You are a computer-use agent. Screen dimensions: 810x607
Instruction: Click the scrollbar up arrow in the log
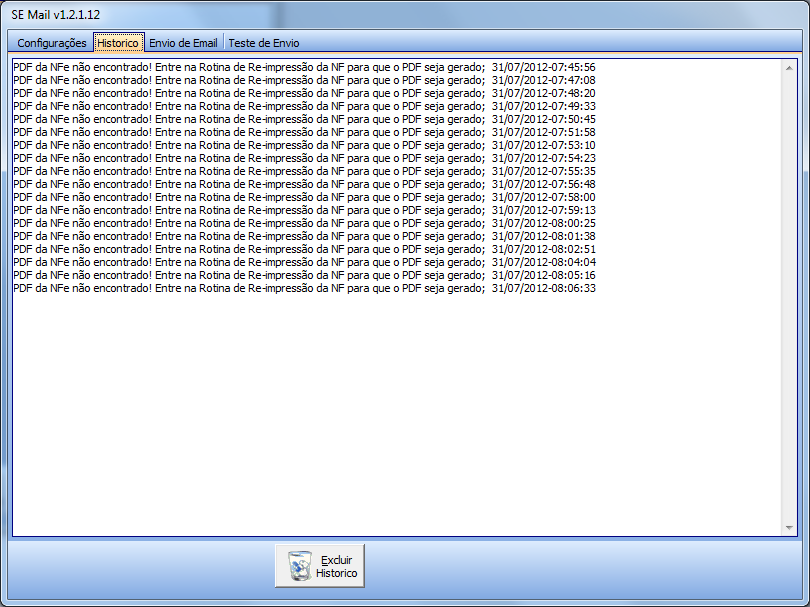(x=789, y=68)
